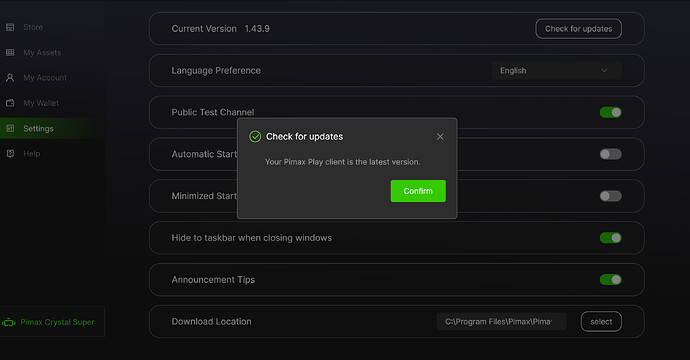Click the dialog title Check for updates
The image size is (690, 360).
(305, 137)
